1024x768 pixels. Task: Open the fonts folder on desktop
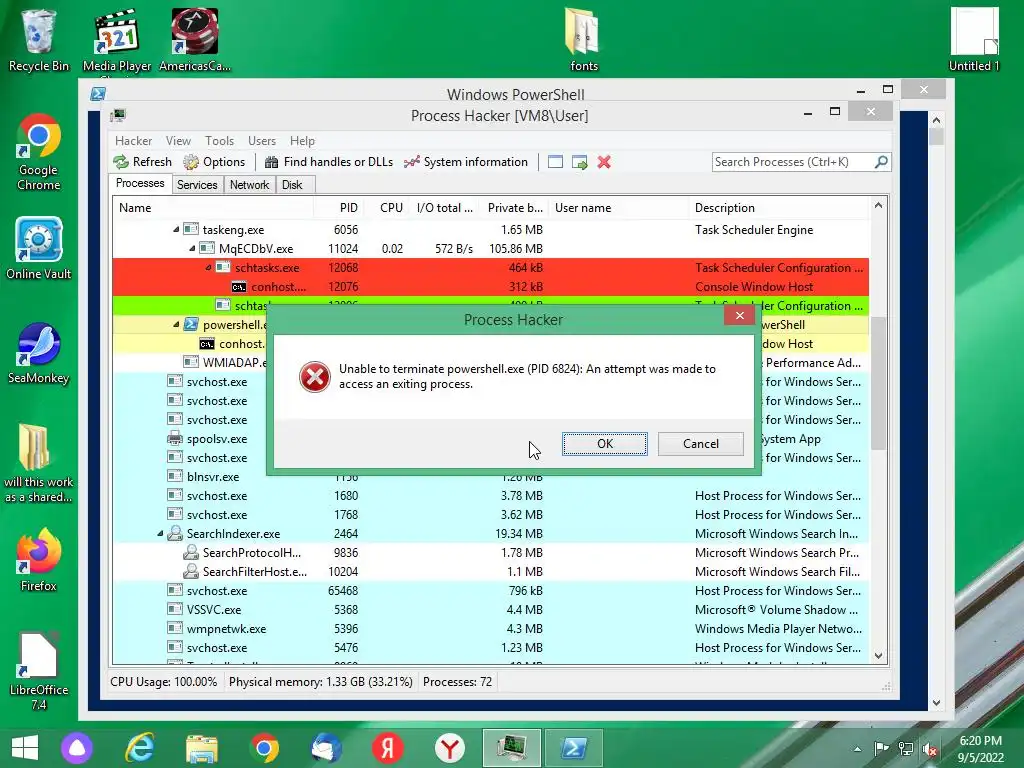click(583, 40)
